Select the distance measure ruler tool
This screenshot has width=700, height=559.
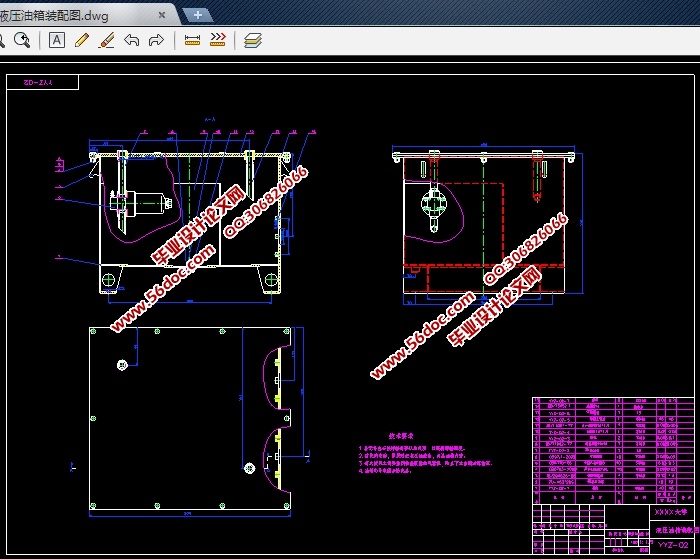(193, 40)
